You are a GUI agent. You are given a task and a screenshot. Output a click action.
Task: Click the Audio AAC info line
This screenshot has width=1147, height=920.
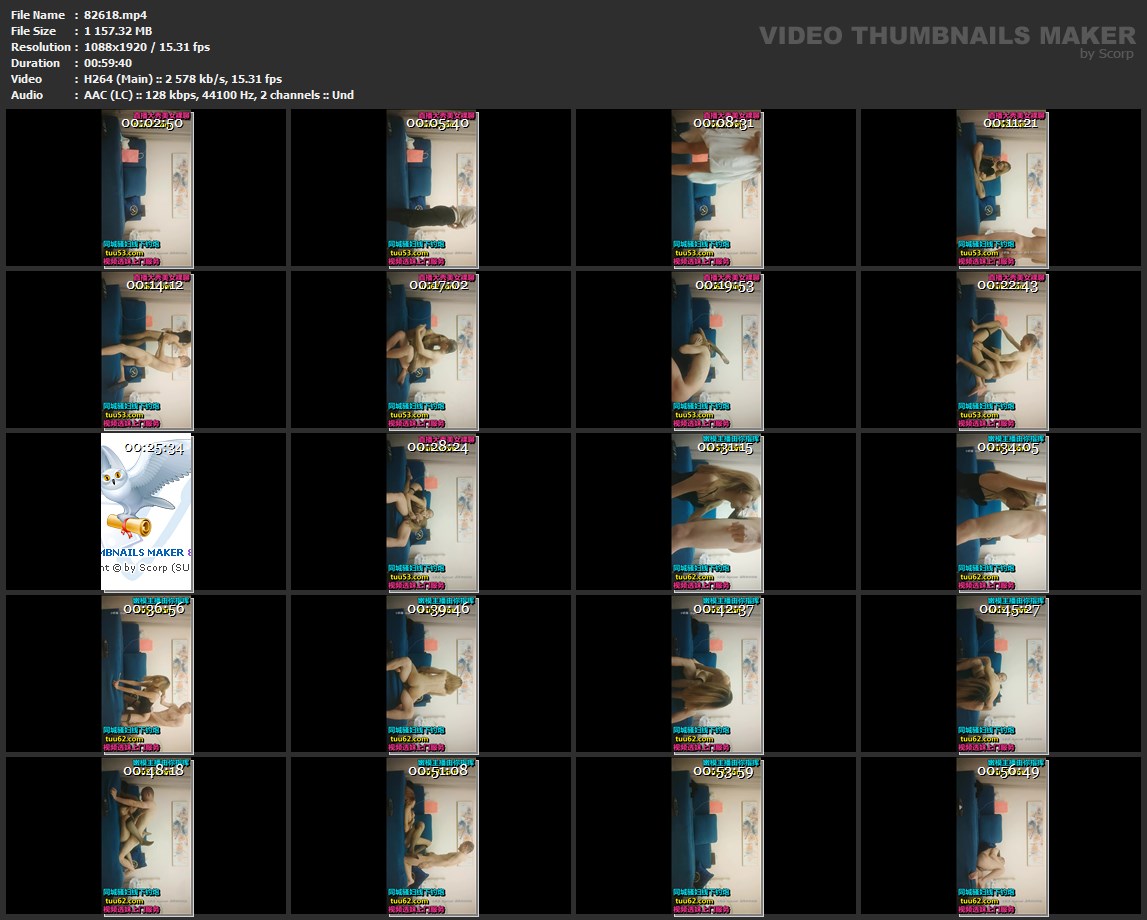pos(219,95)
